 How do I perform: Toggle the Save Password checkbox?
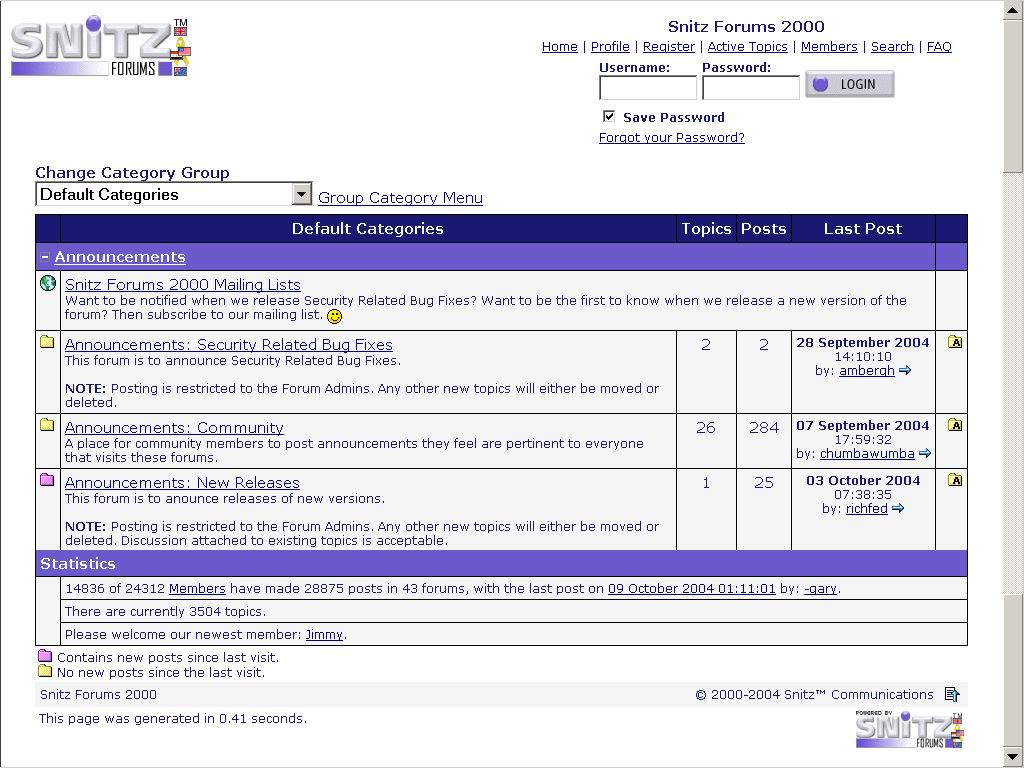[609, 116]
